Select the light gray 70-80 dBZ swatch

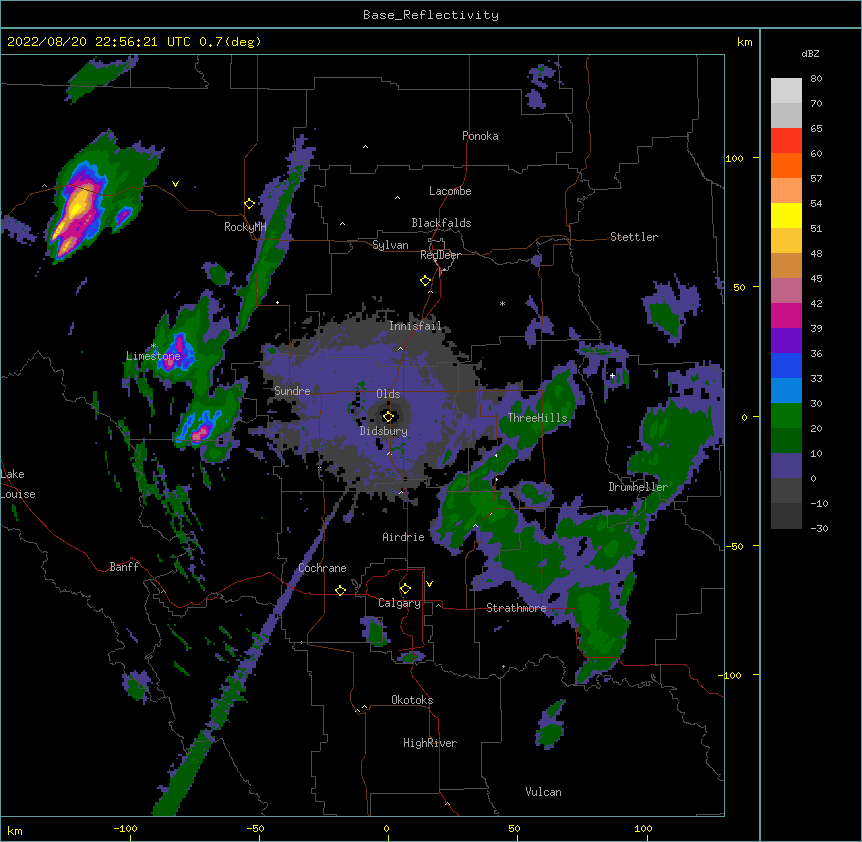[786, 91]
